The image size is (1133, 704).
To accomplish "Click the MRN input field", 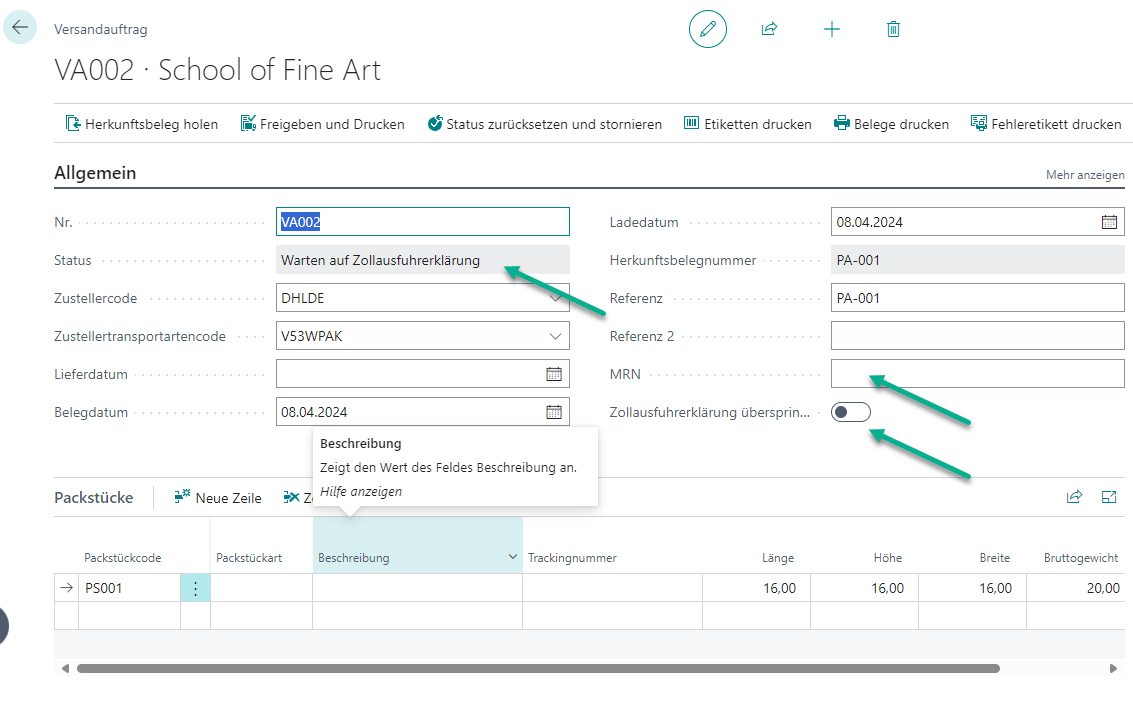I will [977, 374].
